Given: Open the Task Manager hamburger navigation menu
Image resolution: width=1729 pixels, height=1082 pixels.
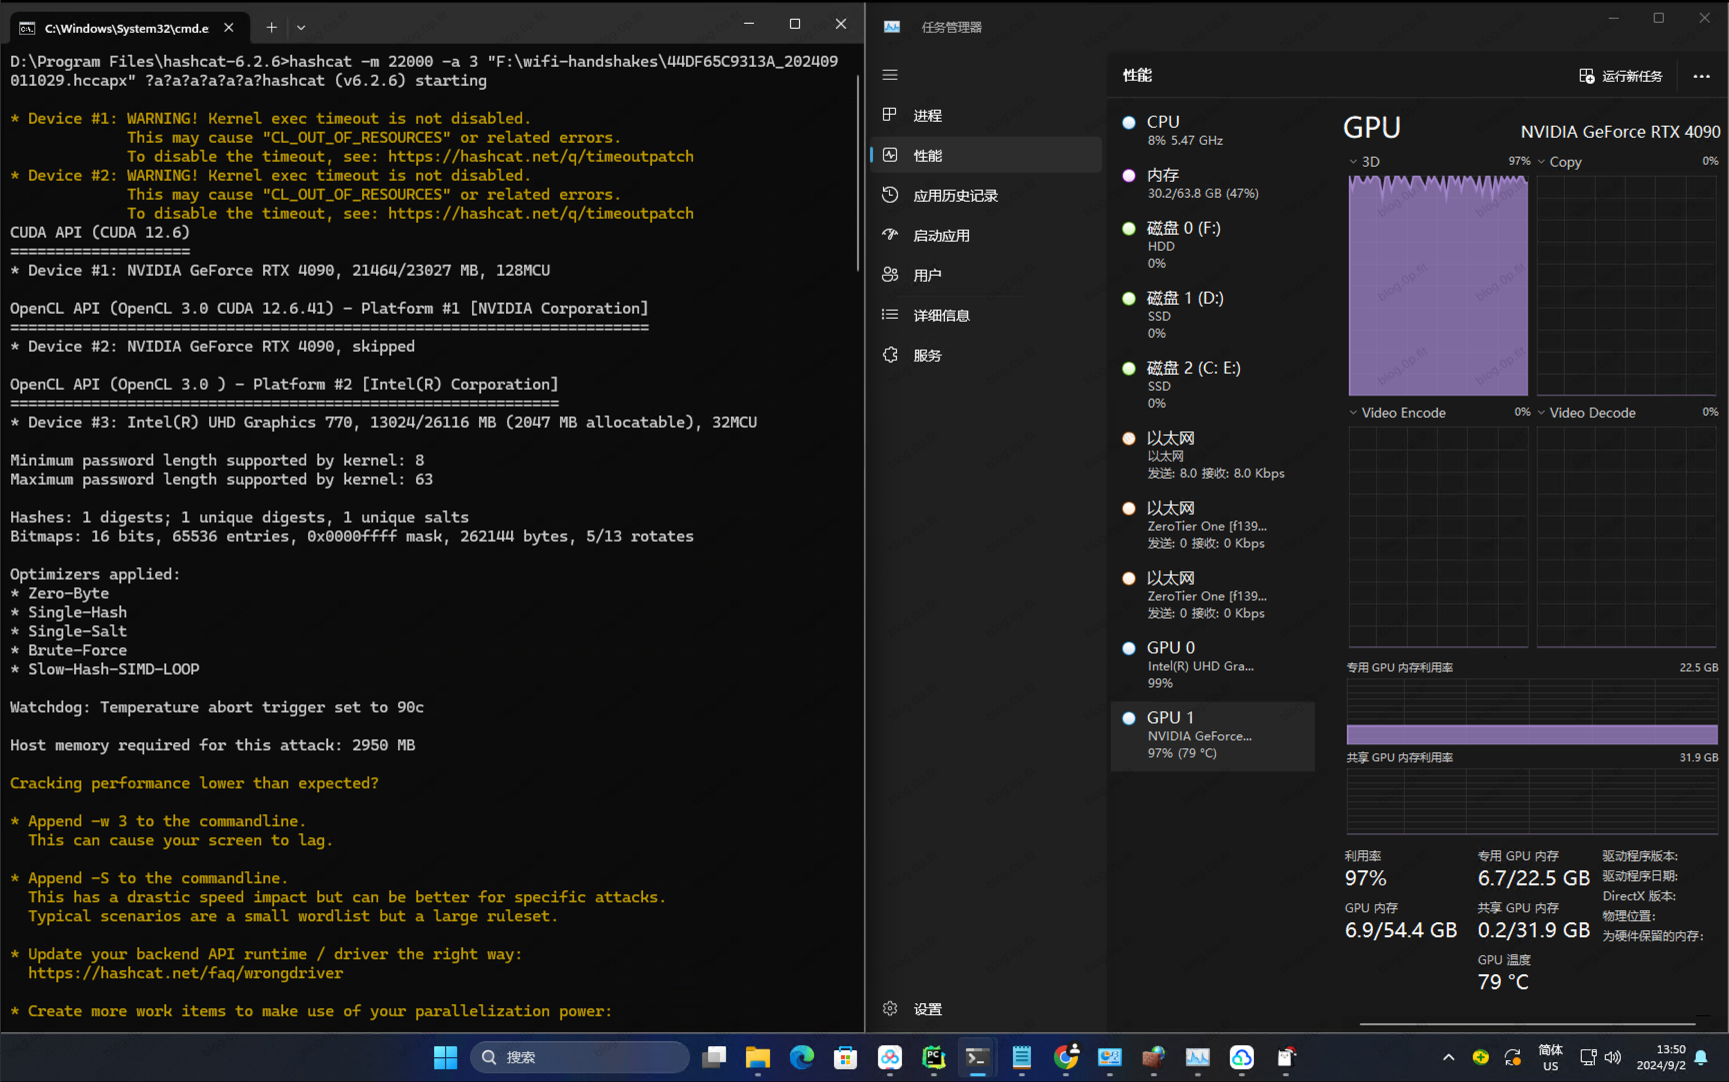Looking at the screenshot, I should tap(890, 75).
